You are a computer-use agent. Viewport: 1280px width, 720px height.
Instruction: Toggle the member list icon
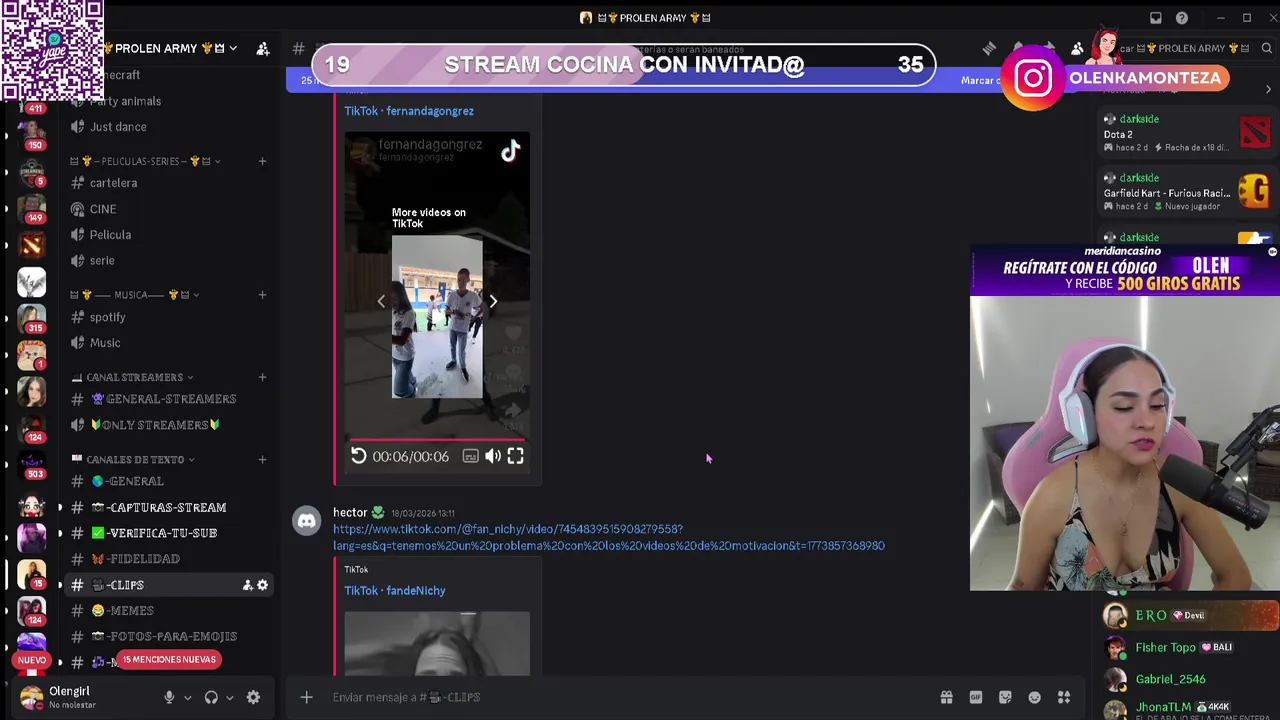coord(1077,48)
